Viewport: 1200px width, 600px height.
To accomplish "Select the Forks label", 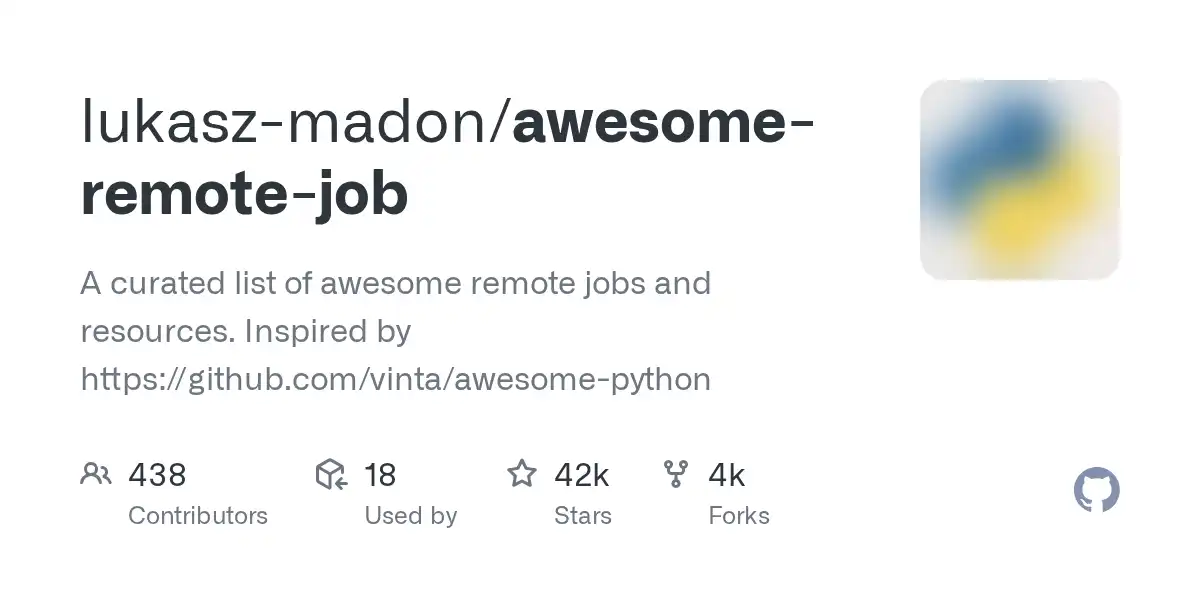I will pyautogui.click(x=739, y=516).
